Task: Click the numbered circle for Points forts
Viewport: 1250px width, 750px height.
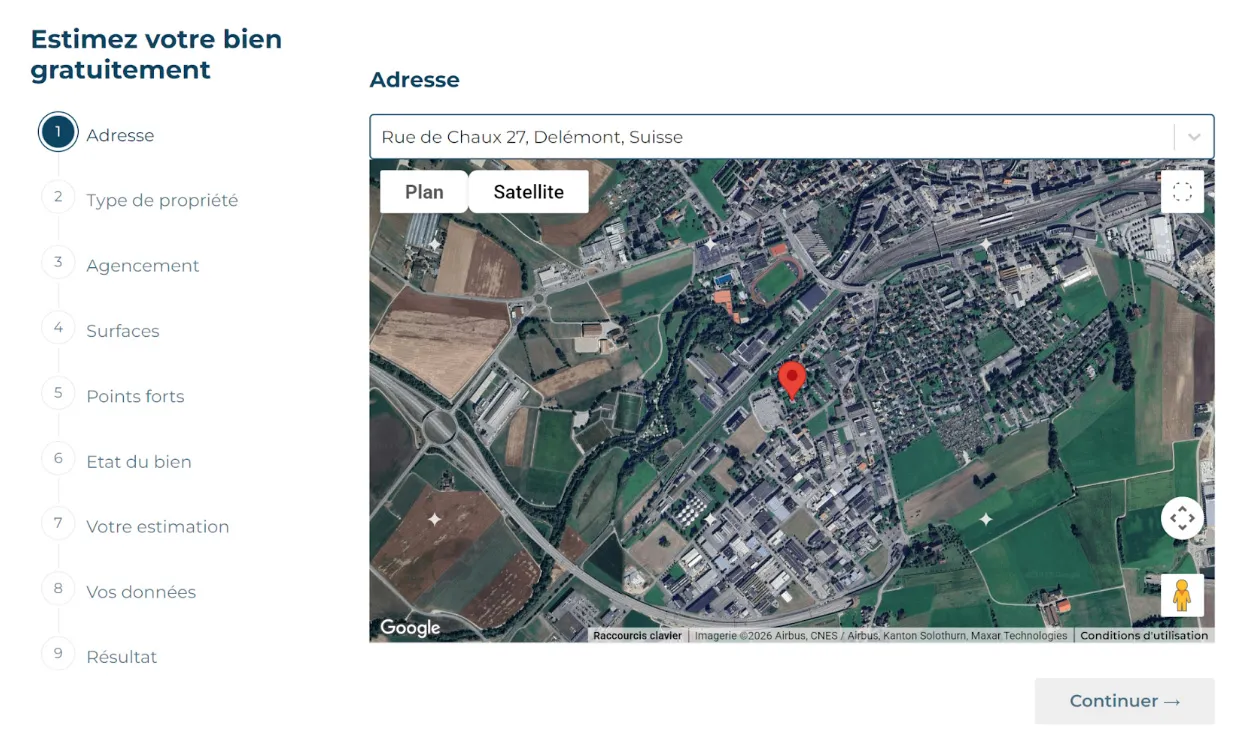Action: click(x=57, y=393)
